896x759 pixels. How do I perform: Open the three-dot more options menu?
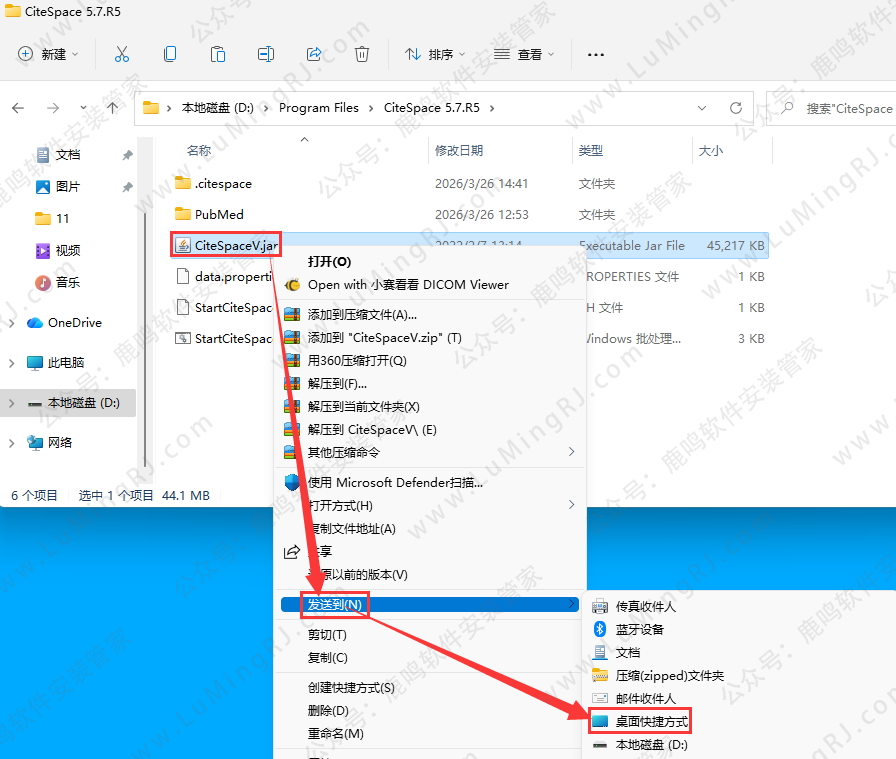point(595,55)
